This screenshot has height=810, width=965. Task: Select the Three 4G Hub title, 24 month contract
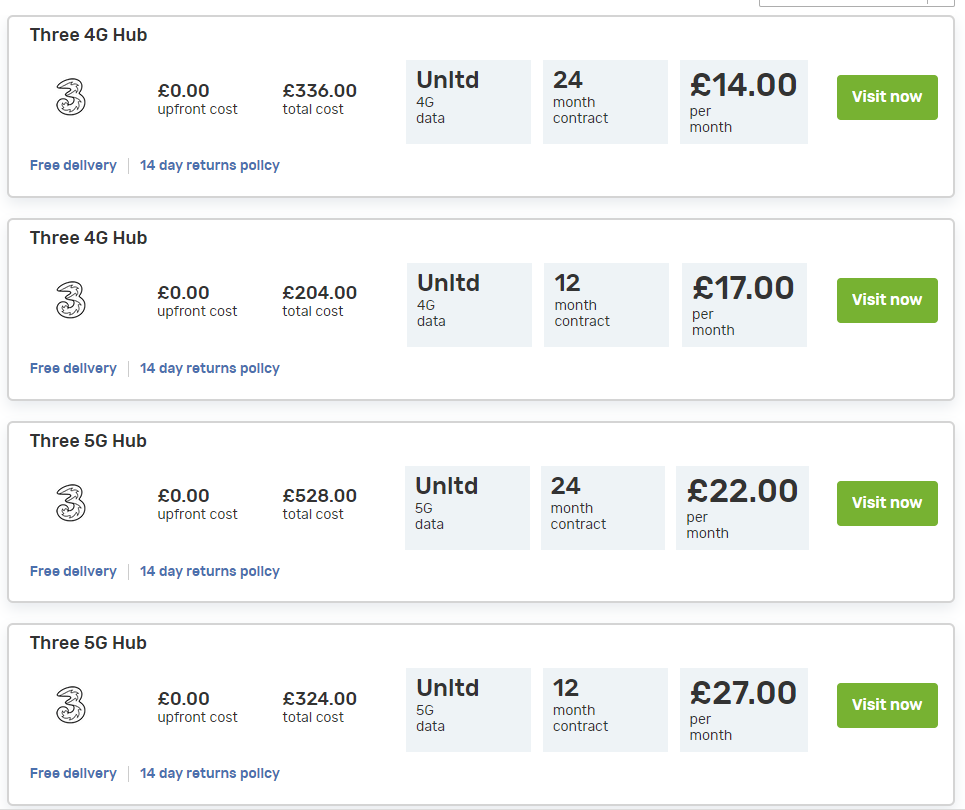point(89,35)
